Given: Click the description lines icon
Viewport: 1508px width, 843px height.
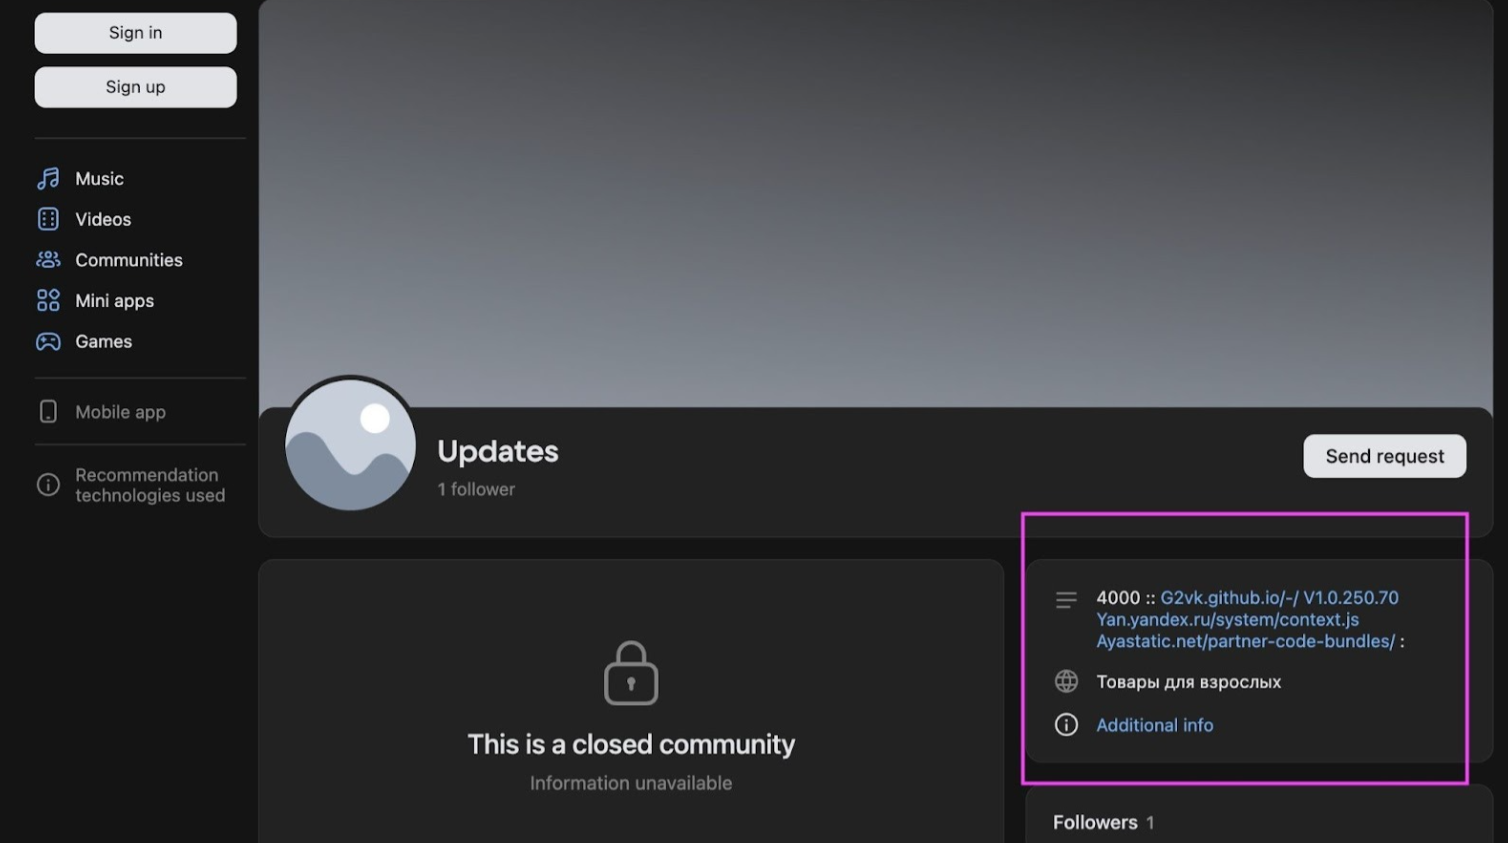Looking at the screenshot, I should pos(1066,600).
